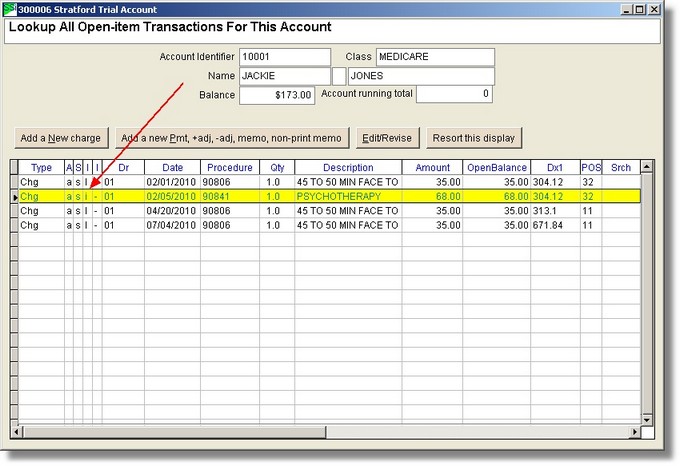Image resolution: width=680 pixels, height=466 pixels.
Task: Select the 04/20/2010 date cell
Action: click(x=172, y=211)
